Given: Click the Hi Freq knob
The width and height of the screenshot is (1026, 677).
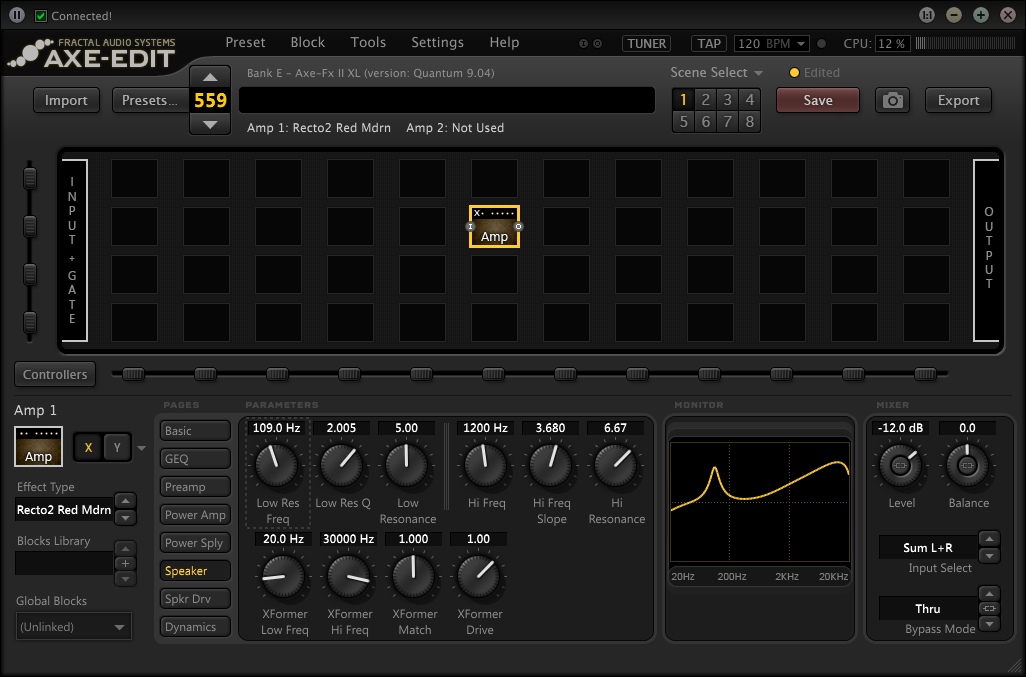Looking at the screenshot, I should pos(486,465).
